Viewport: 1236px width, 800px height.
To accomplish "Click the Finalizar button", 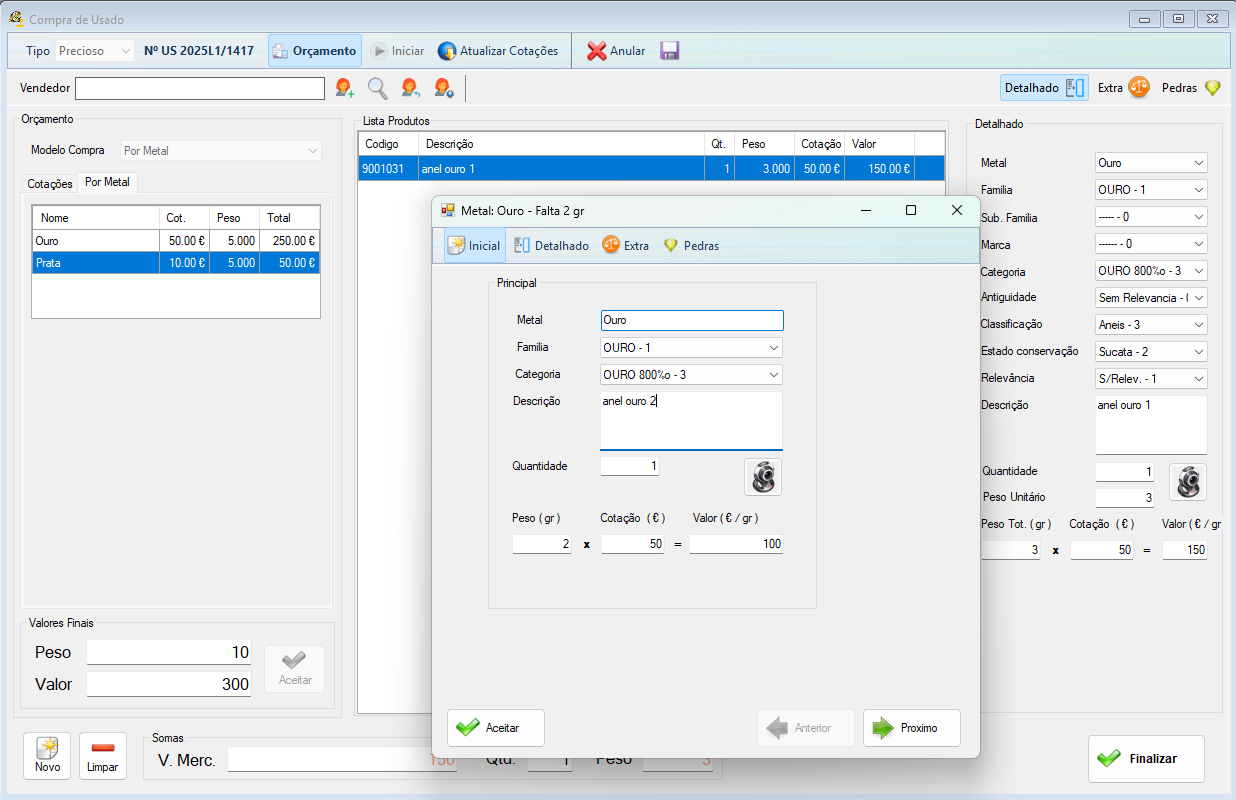I will (x=1146, y=759).
